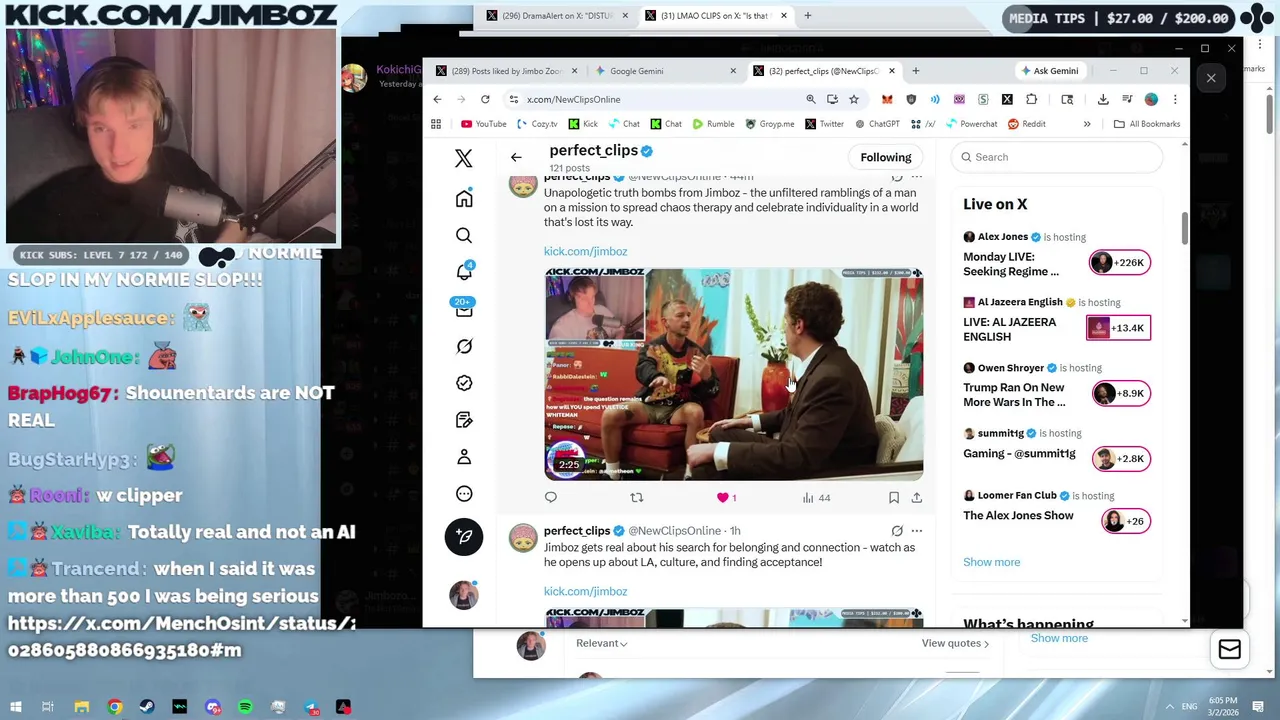Screen dimensions: 1280x720
Task: Open the More circle icon in sidebar
Action: (x=464, y=494)
